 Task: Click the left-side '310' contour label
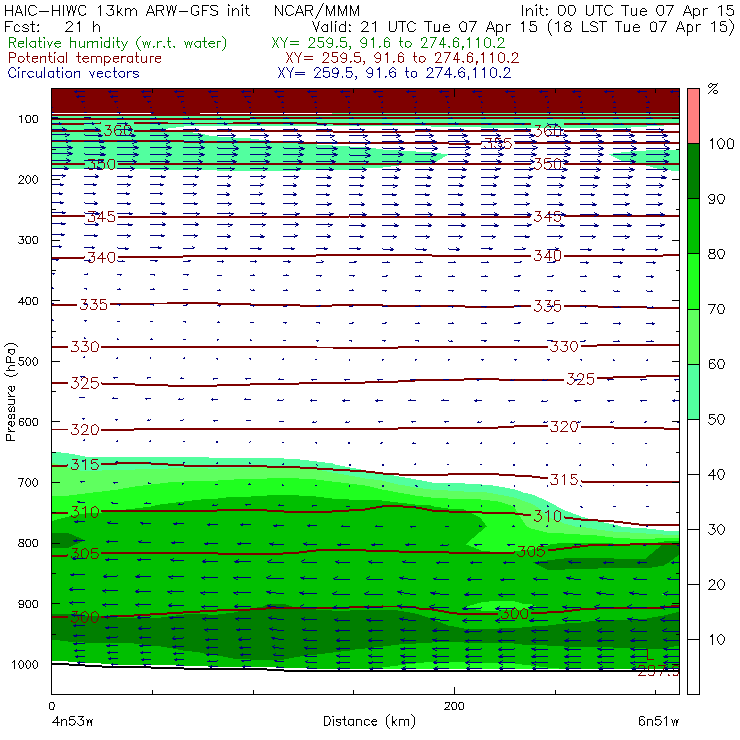pos(85,512)
